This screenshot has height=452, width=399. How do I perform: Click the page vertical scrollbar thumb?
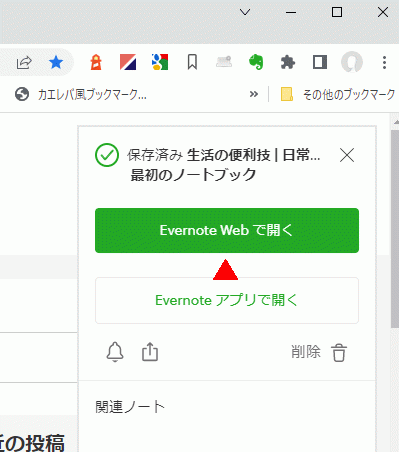pos(395,228)
